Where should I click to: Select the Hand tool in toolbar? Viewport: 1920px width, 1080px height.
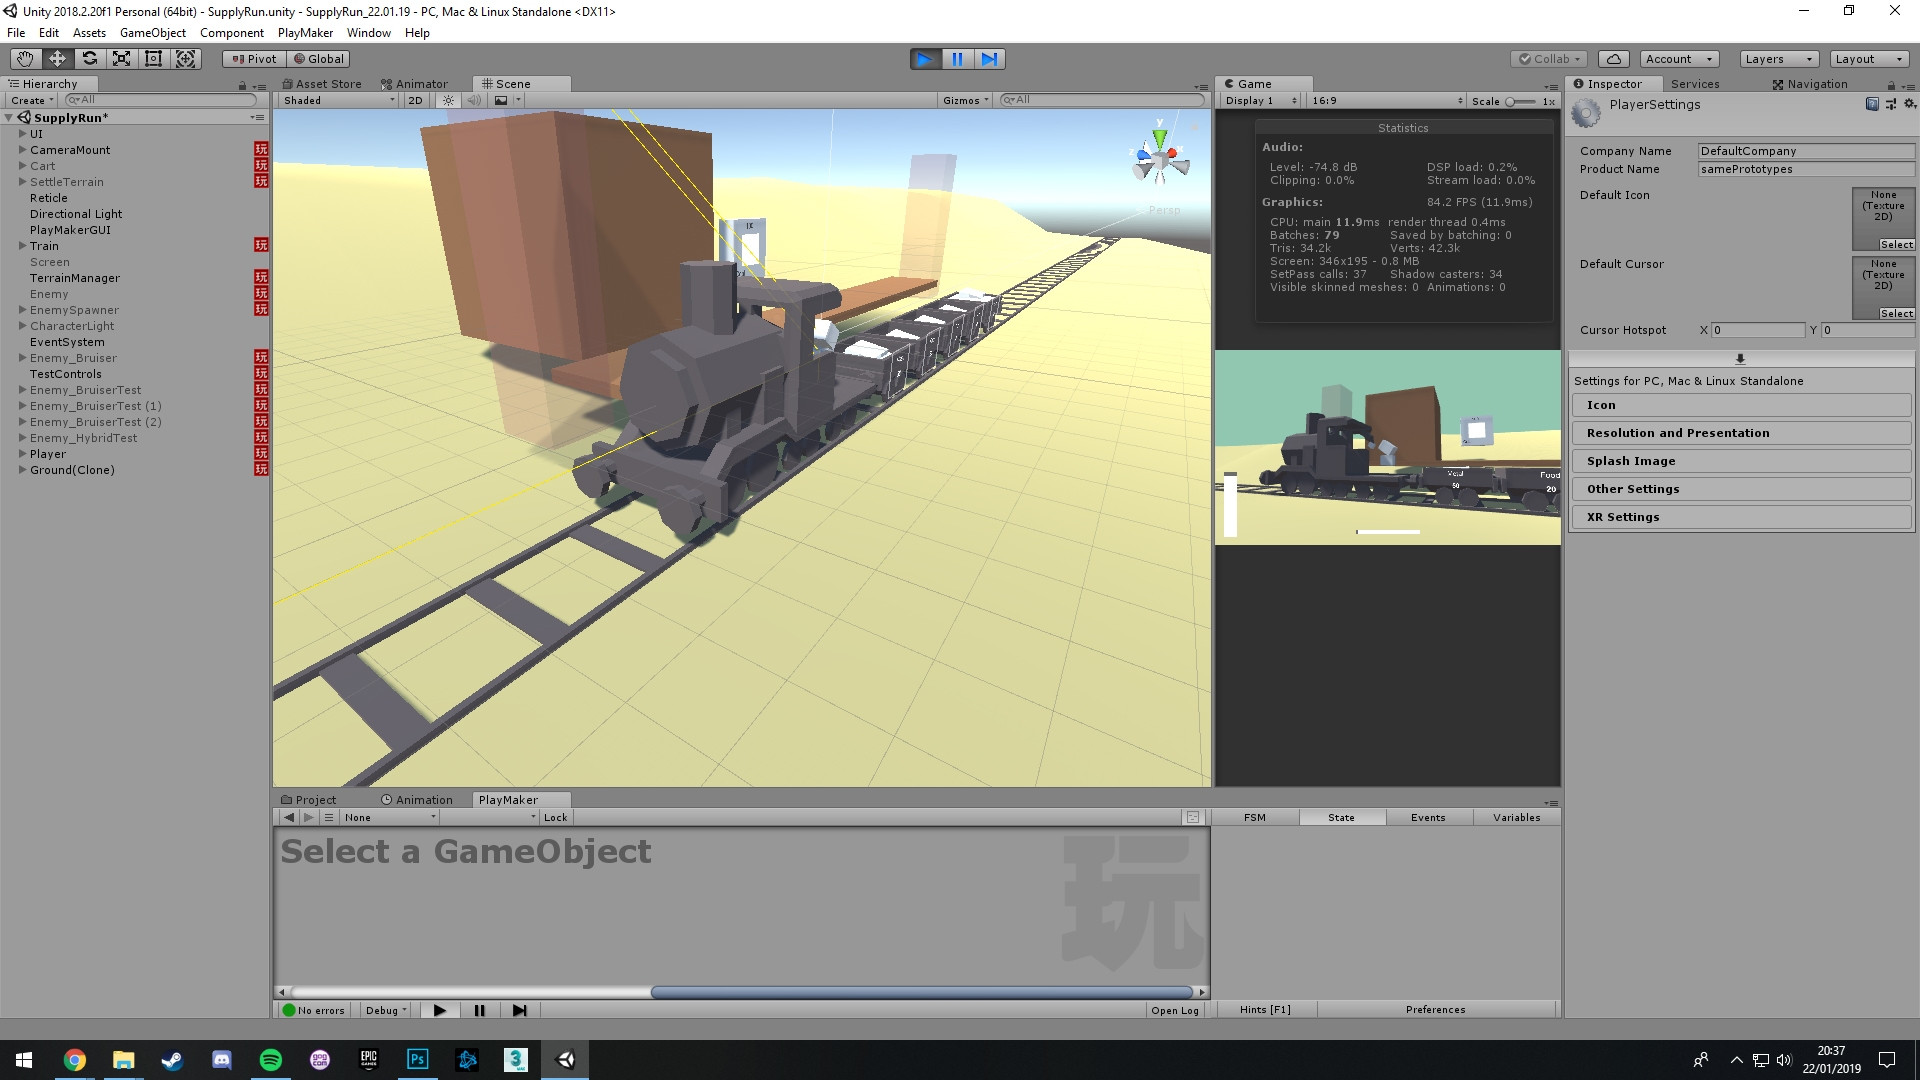pyautogui.click(x=25, y=59)
